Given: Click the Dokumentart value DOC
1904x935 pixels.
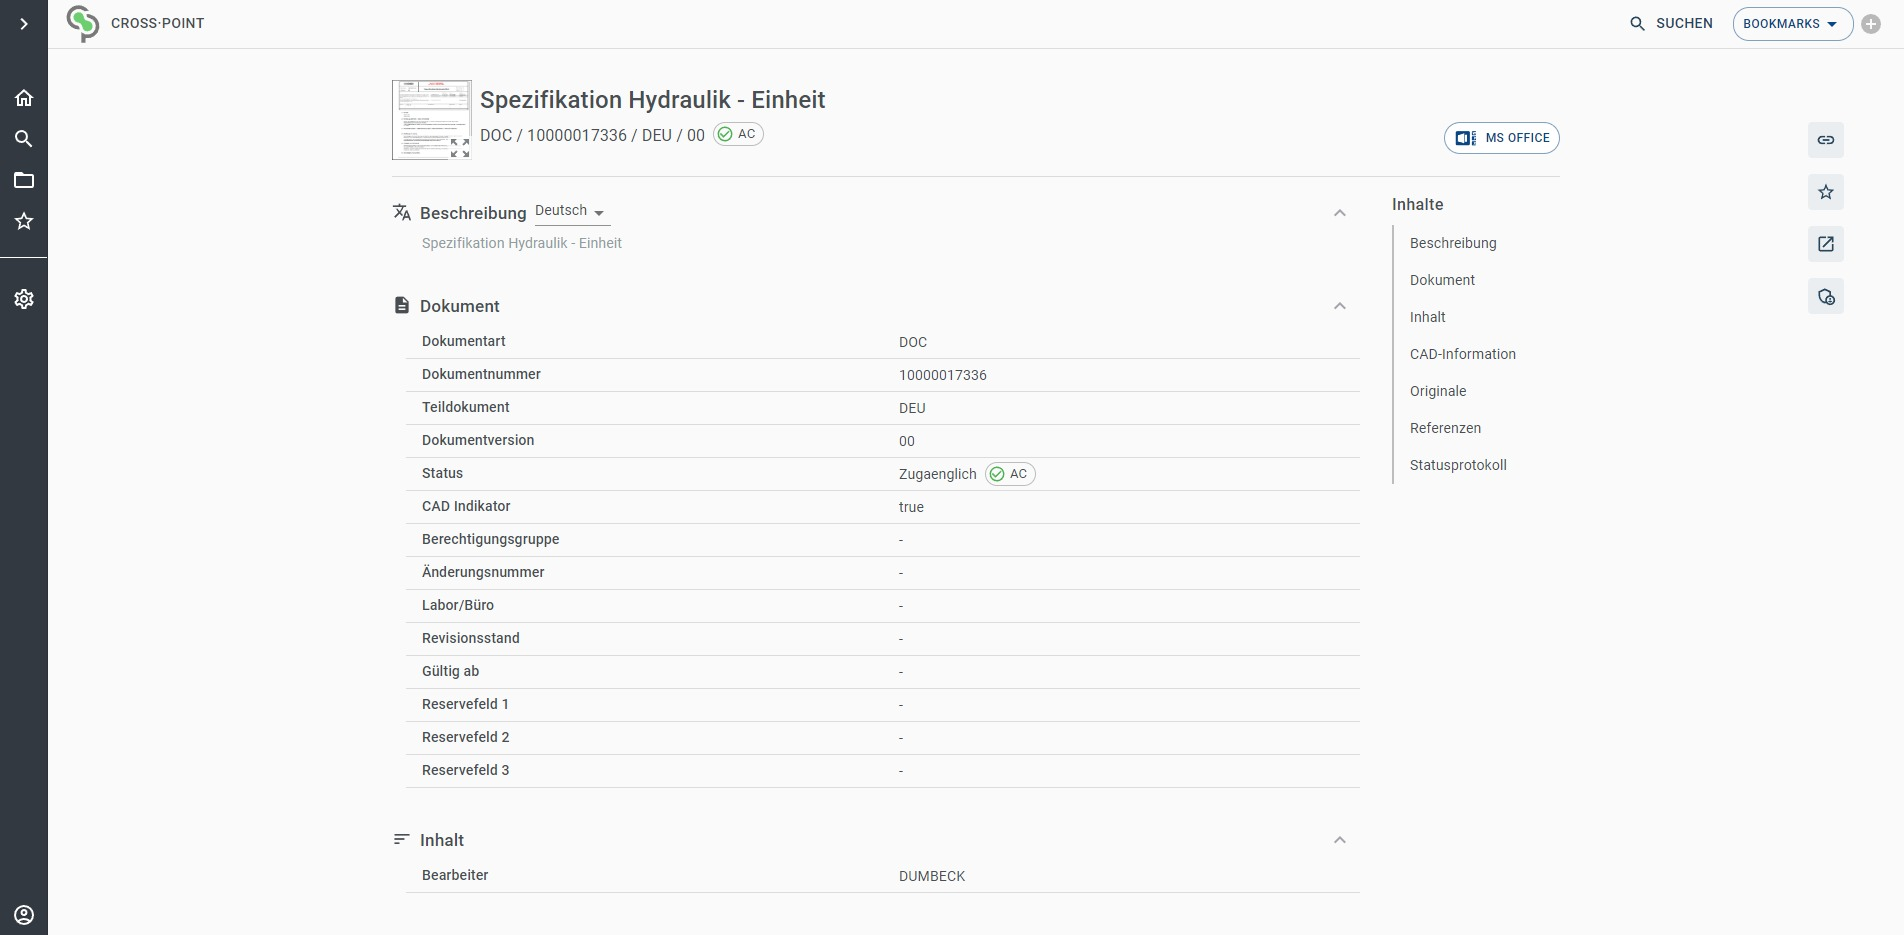Looking at the screenshot, I should pos(913,342).
